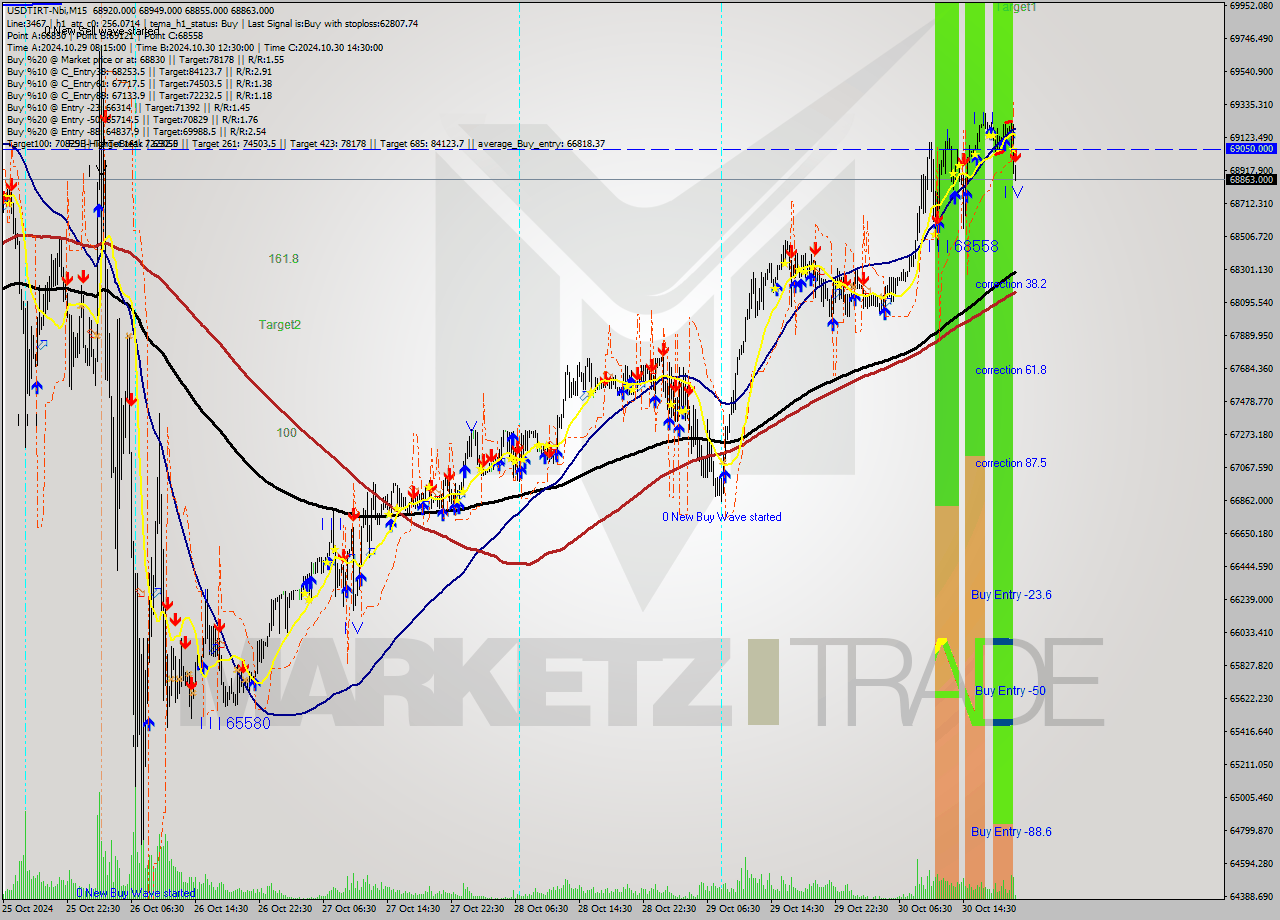The image size is (1280, 920).
Task: Click the '26 Oct 06:30' time label
Action: tap(157, 909)
